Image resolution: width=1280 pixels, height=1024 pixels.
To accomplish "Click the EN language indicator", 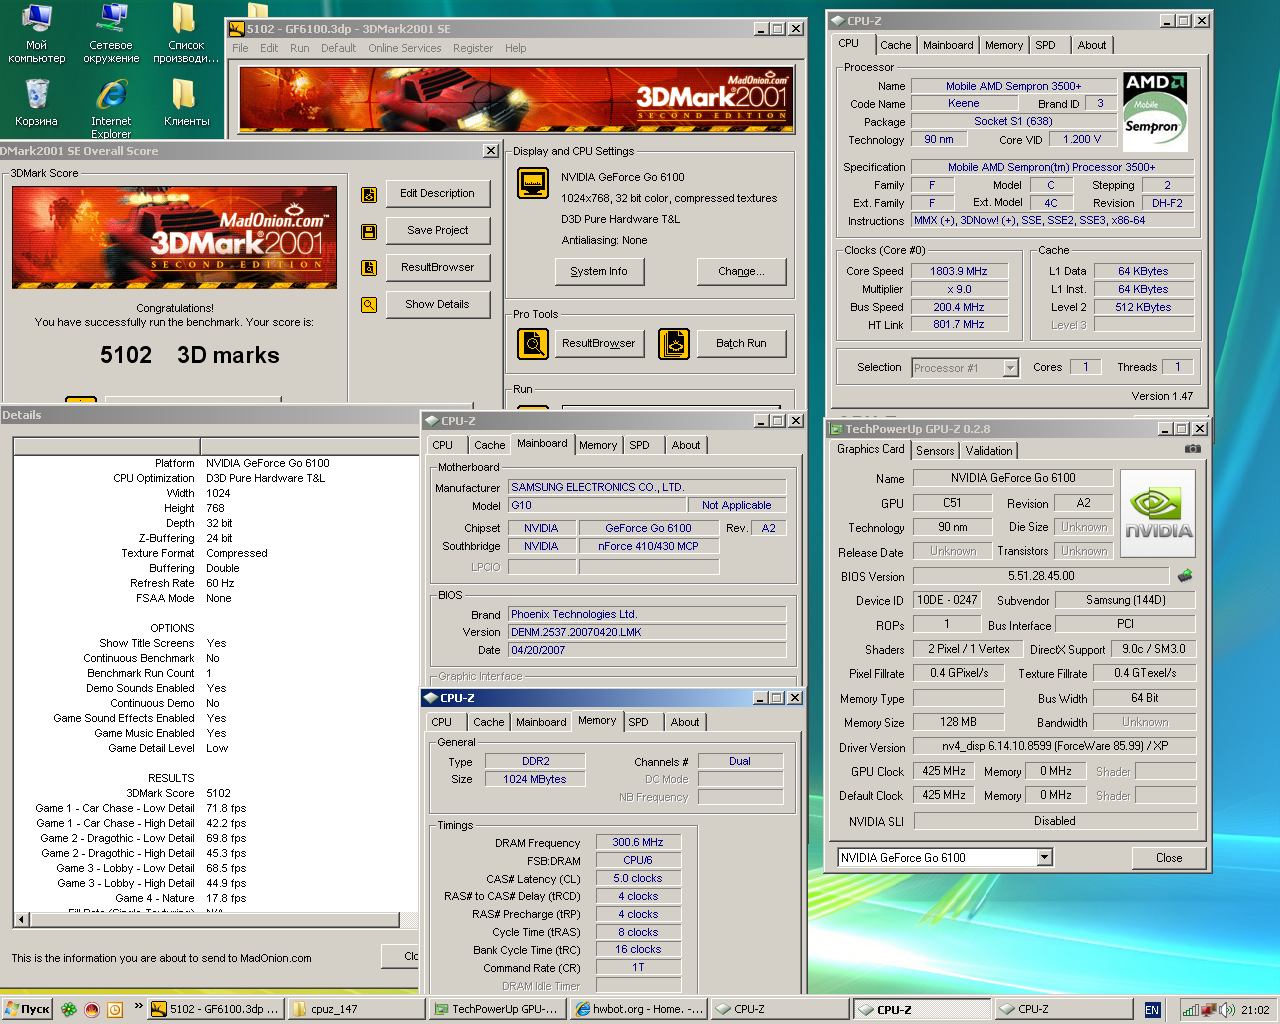I will point(1152,1010).
